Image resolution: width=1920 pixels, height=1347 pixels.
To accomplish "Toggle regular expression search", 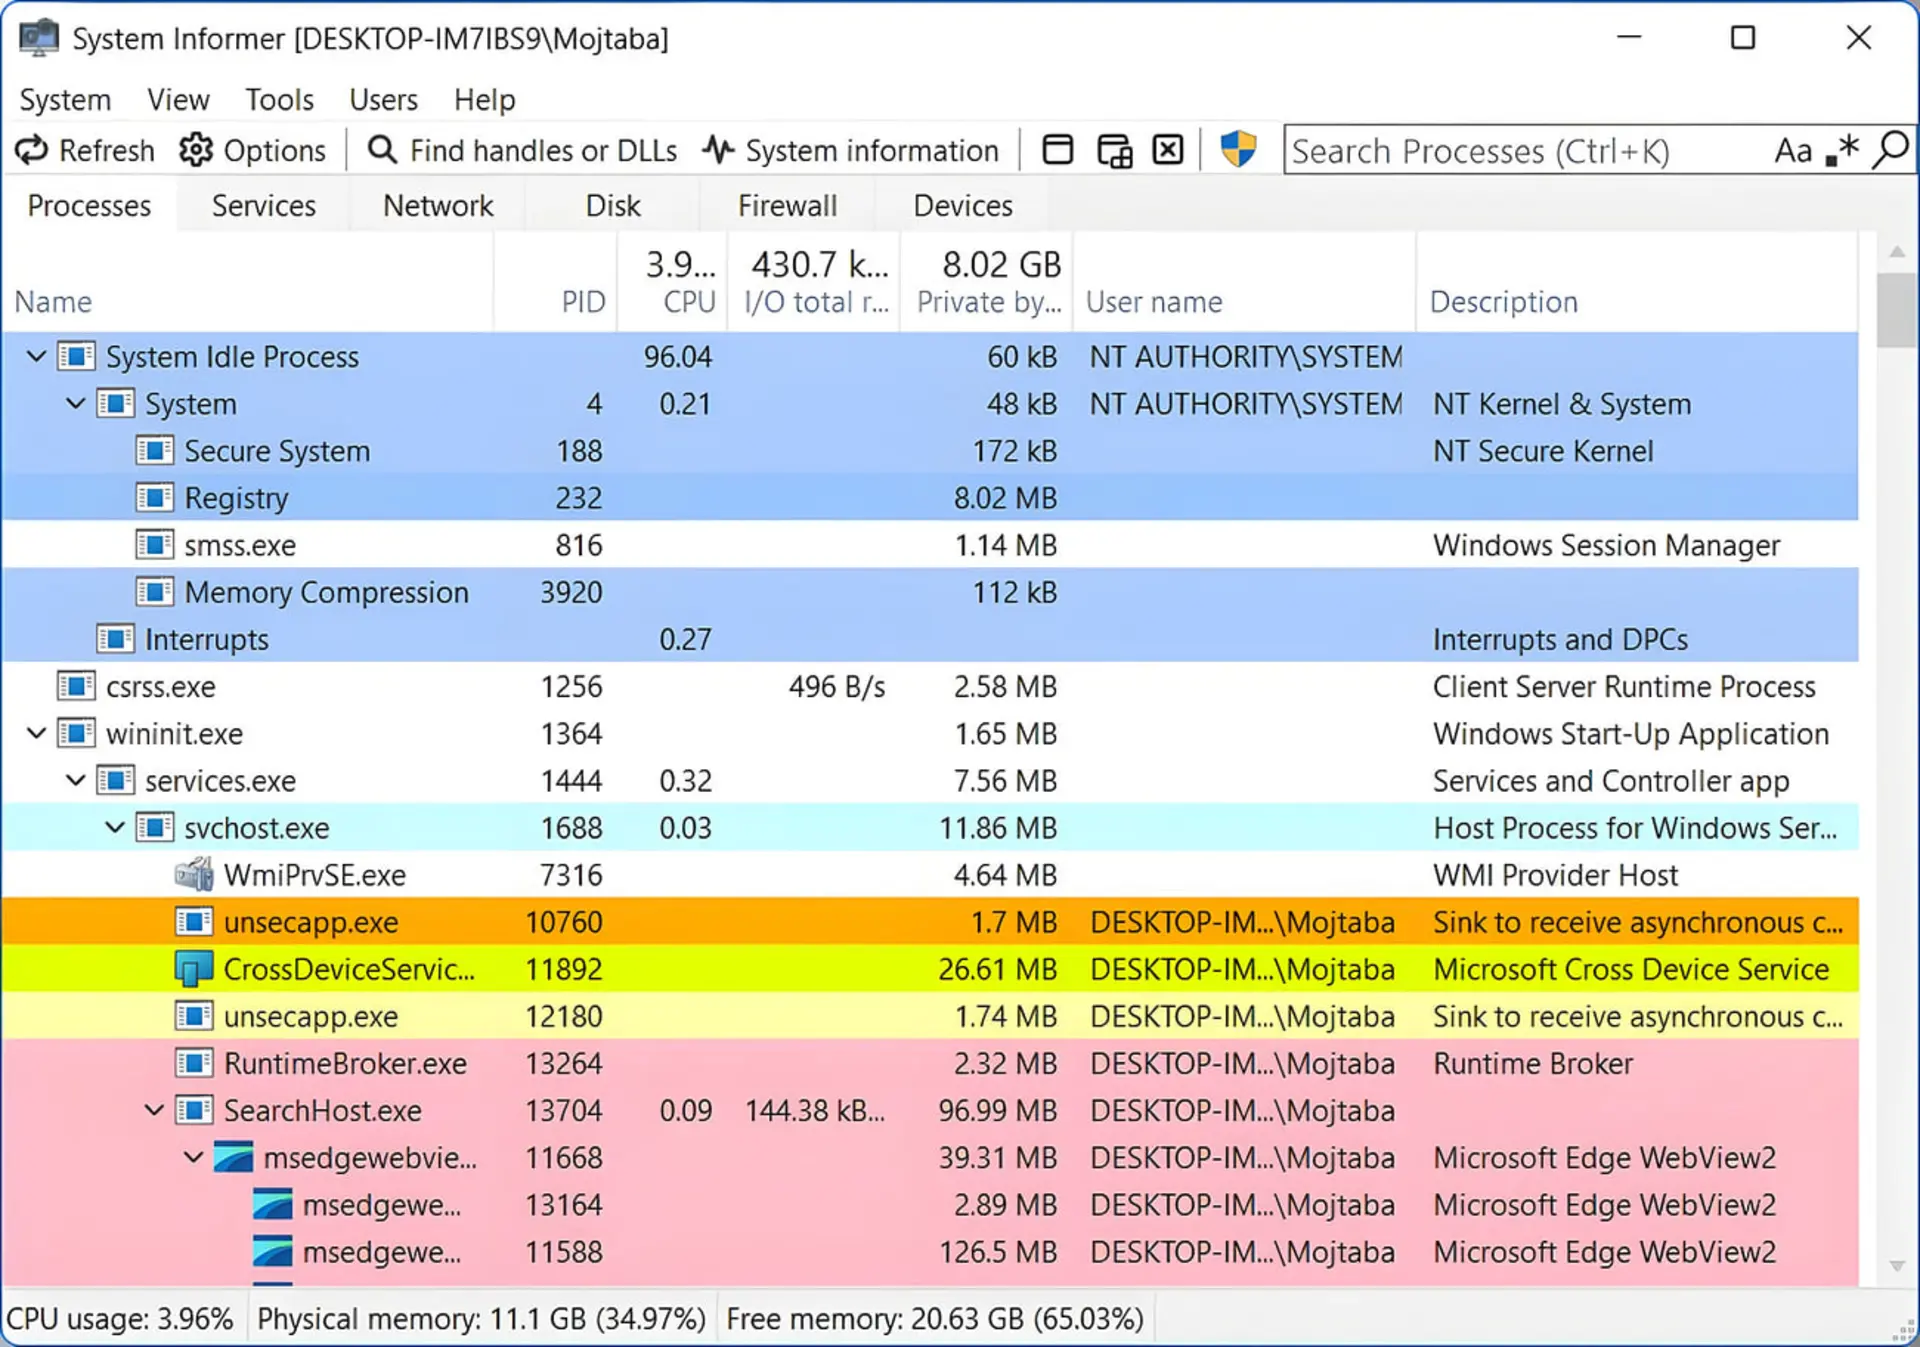I will (1842, 150).
